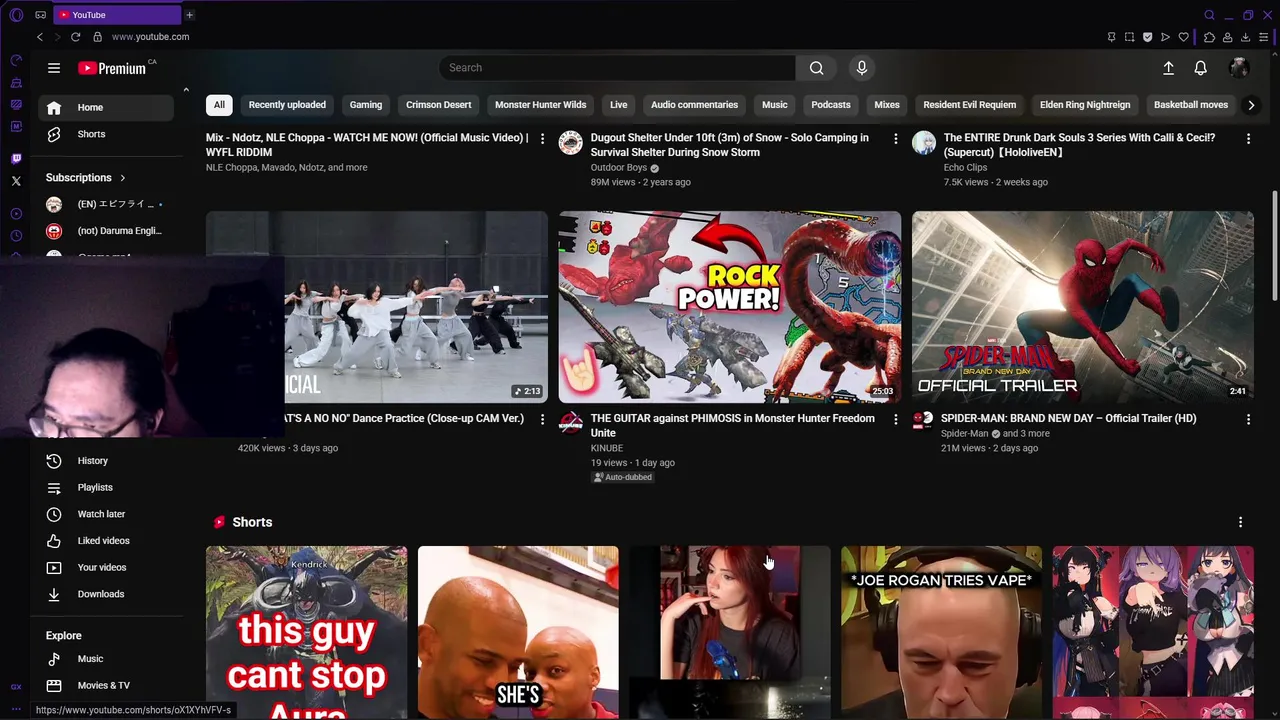
Task: Open more options for Dugout Shelter video
Action: [895, 138]
